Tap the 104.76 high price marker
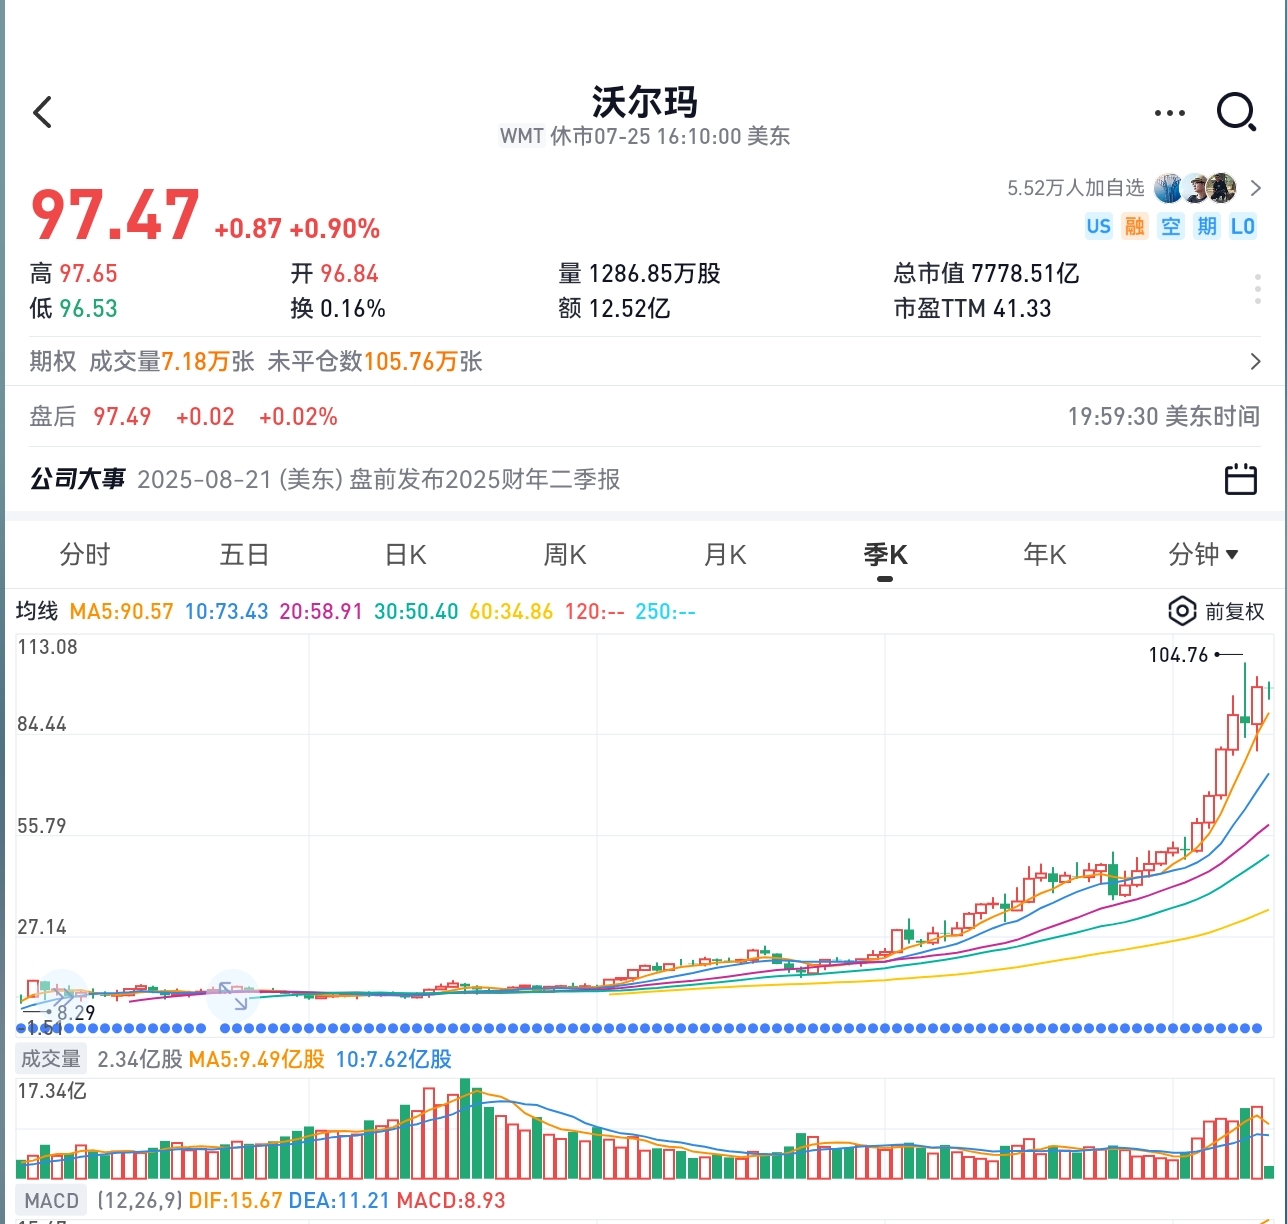The width and height of the screenshot is (1287, 1224). coord(1178,655)
